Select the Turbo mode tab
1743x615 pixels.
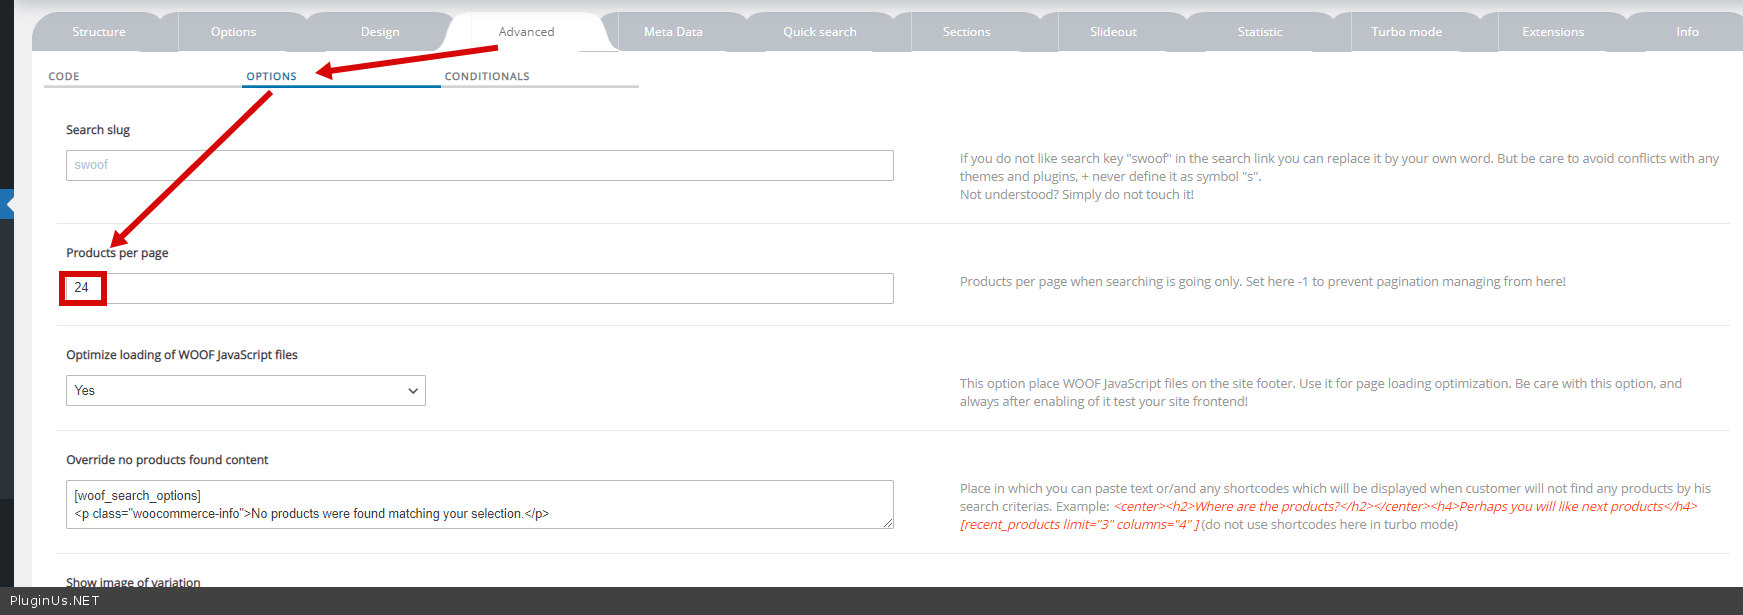click(x=1406, y=32)
